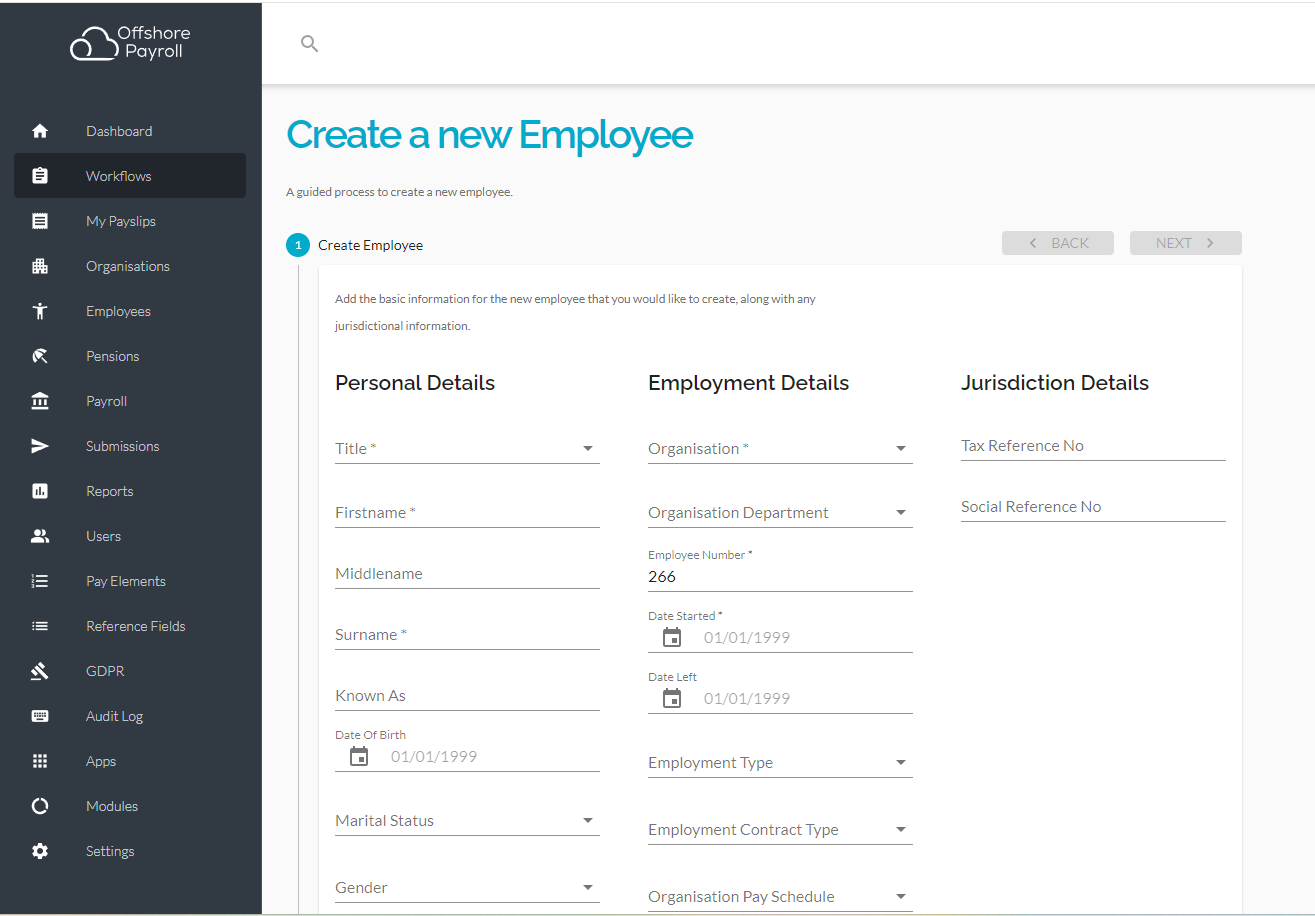Click the Reports chart icon
Screen dimensions: 1315x916
[x=40, y=491]
